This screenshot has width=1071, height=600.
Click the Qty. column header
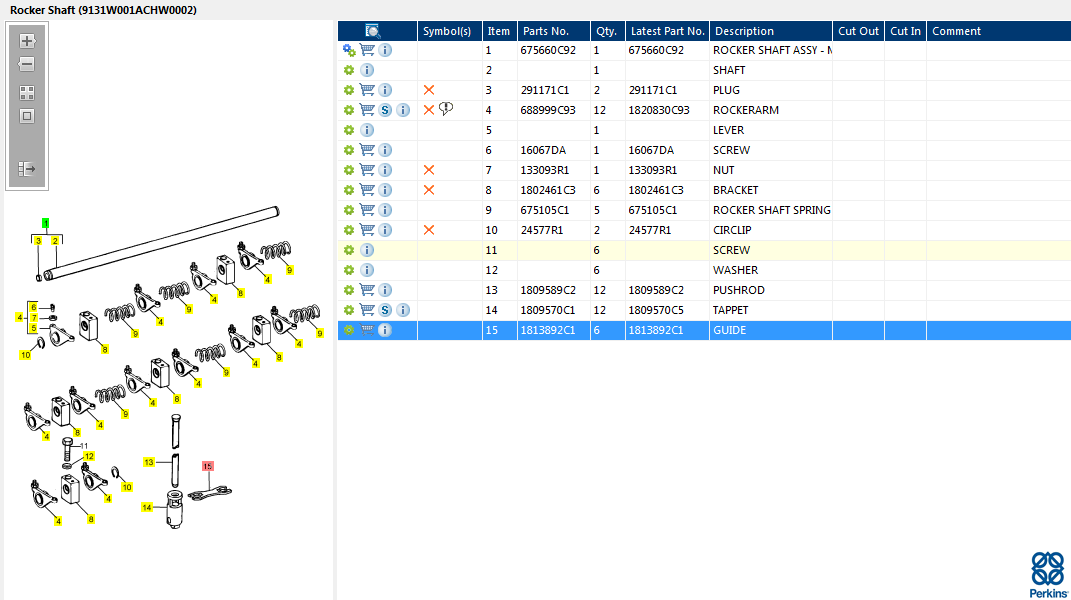tap(607, 31)
